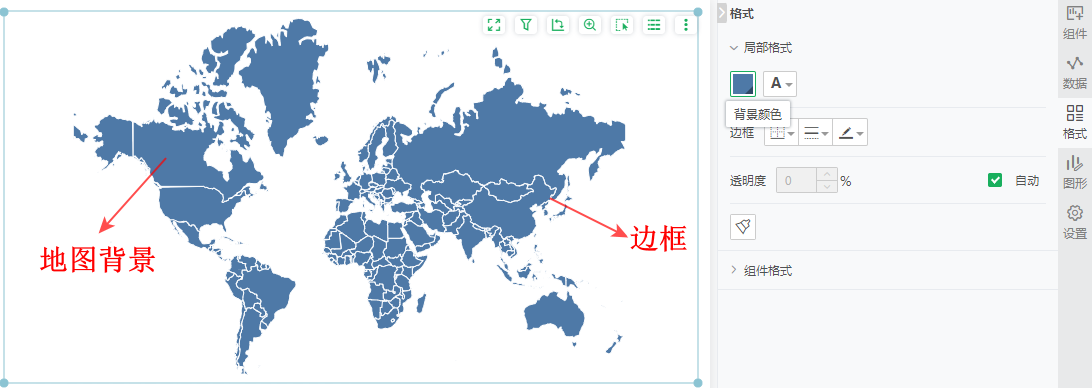This screenshot has width=1092, height=388.
Task: Open the 设置 sidebar tab
Action: pos(1075,223)
